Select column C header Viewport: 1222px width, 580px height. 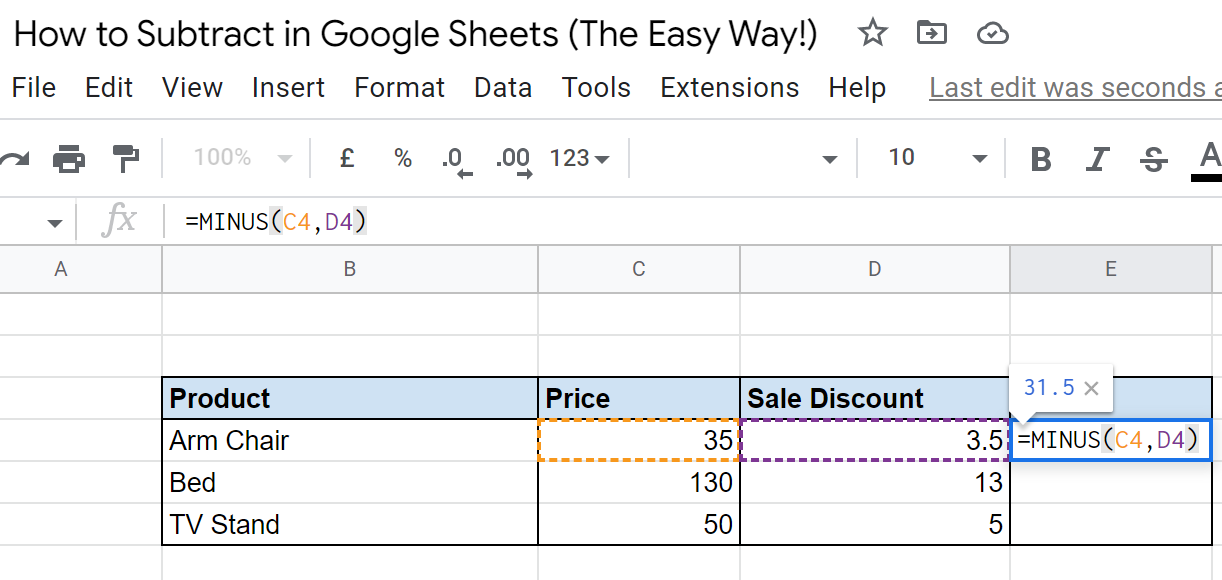[639, 269]
